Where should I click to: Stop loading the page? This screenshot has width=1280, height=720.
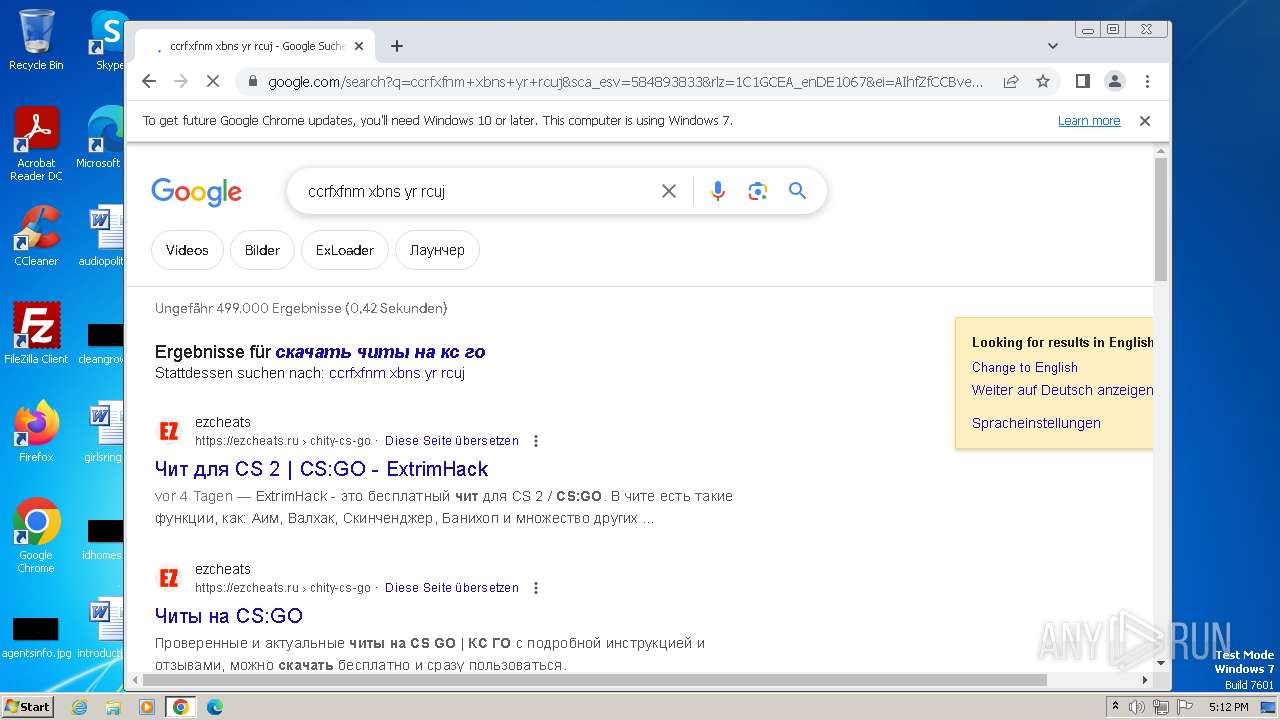212,81
